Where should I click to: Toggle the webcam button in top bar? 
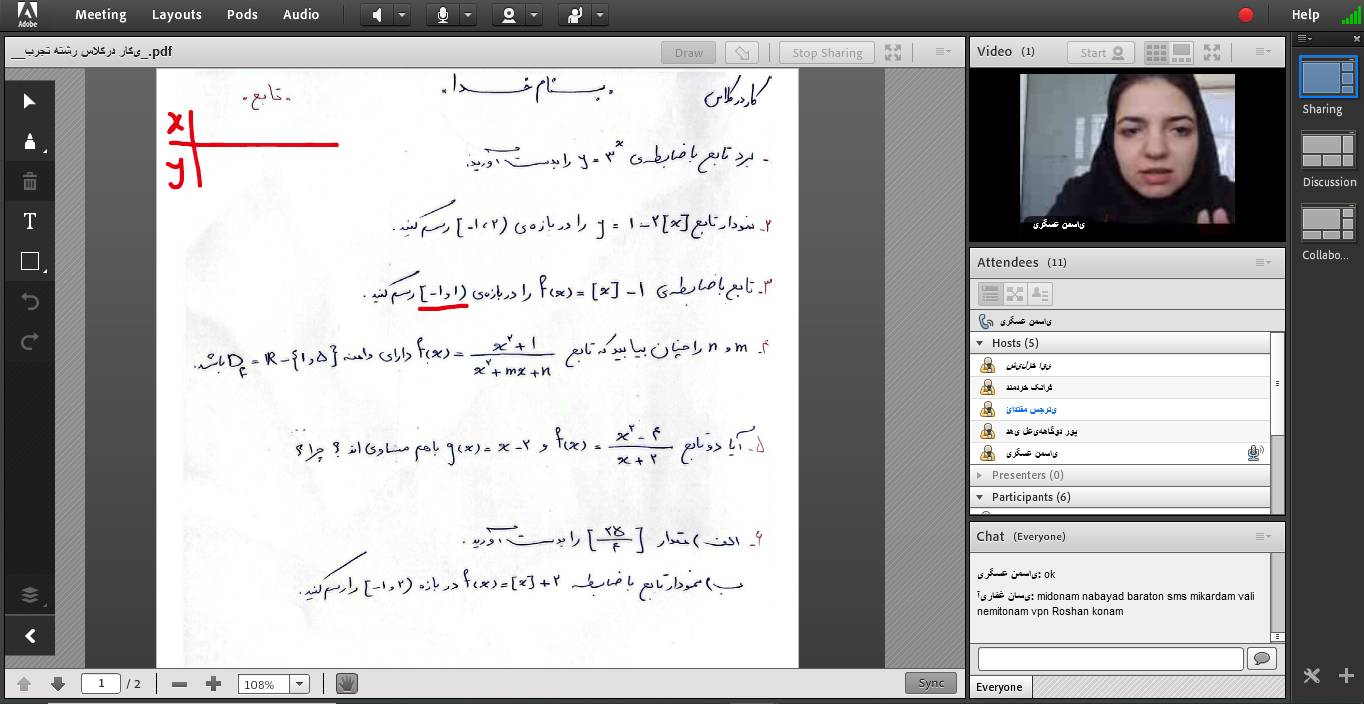pos(509,15)
